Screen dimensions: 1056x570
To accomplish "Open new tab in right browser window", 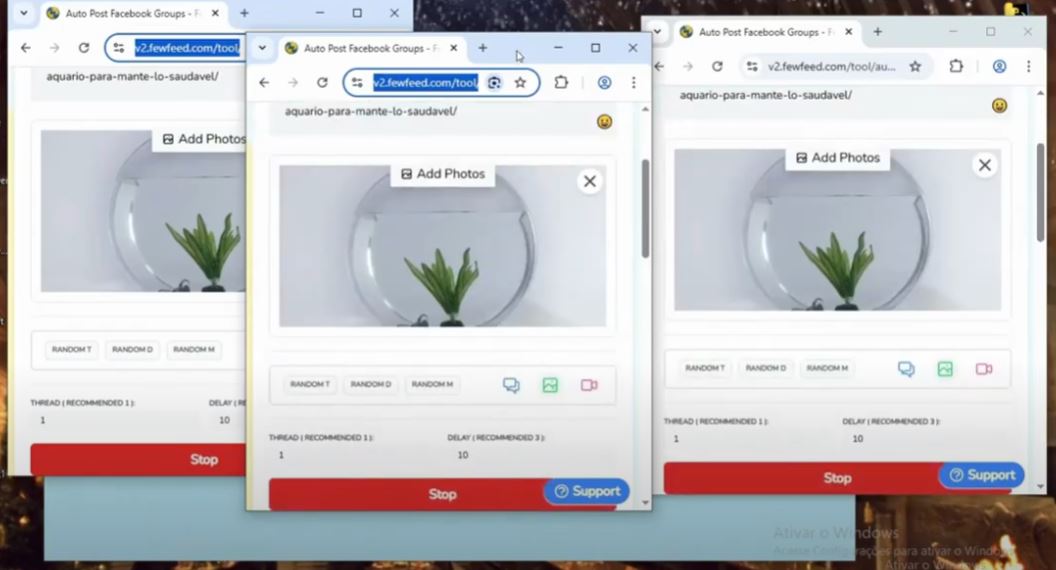I will point(878,32).
